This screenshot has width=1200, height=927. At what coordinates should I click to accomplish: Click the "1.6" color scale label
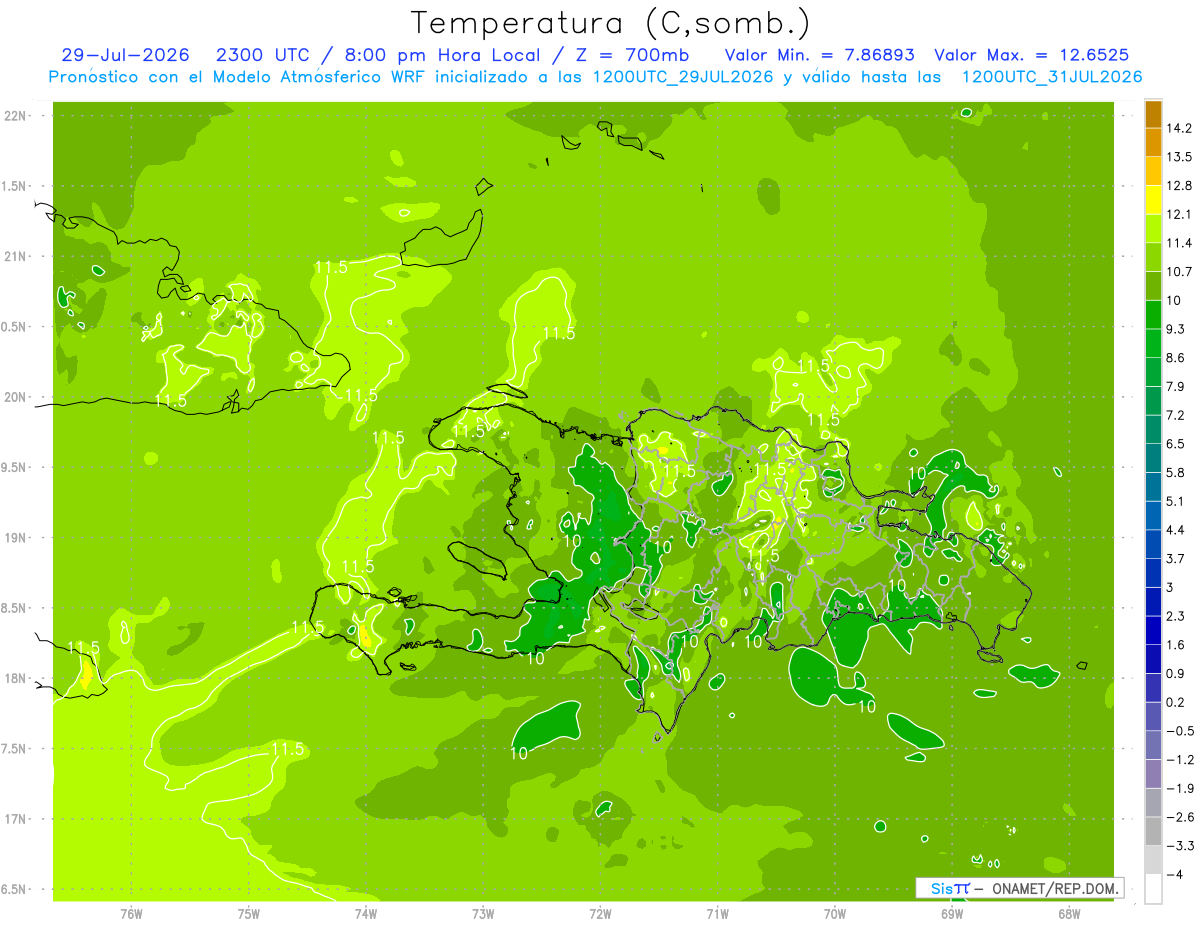pos(1176,645)
